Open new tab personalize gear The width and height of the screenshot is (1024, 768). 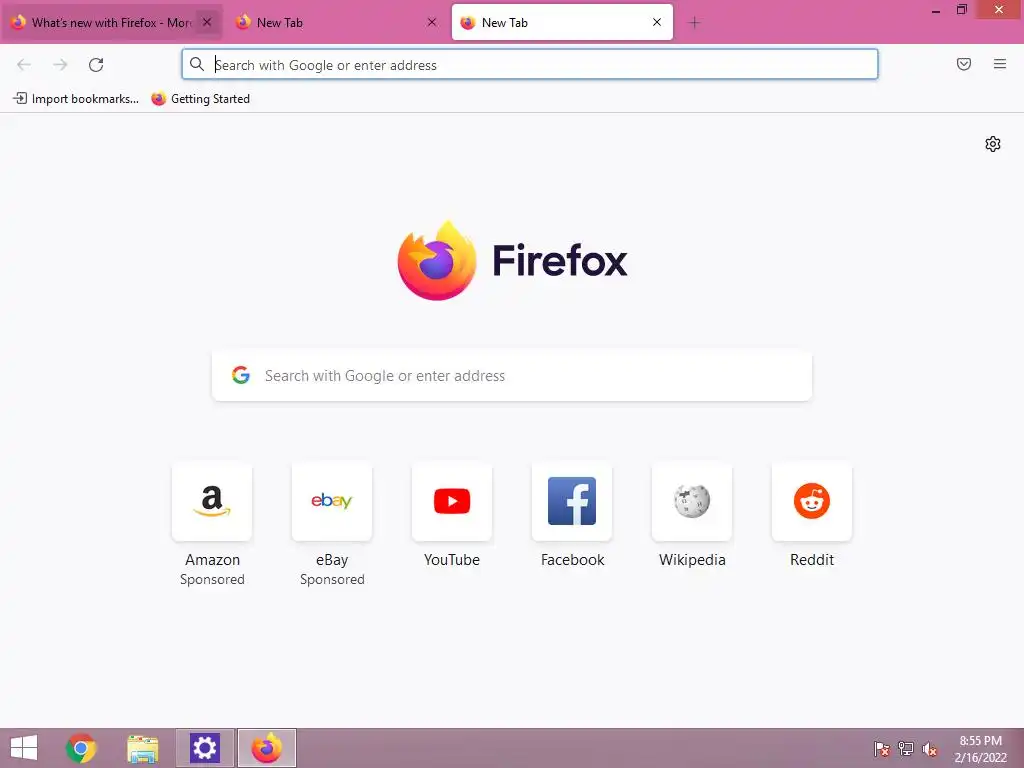tap(993, 144)
